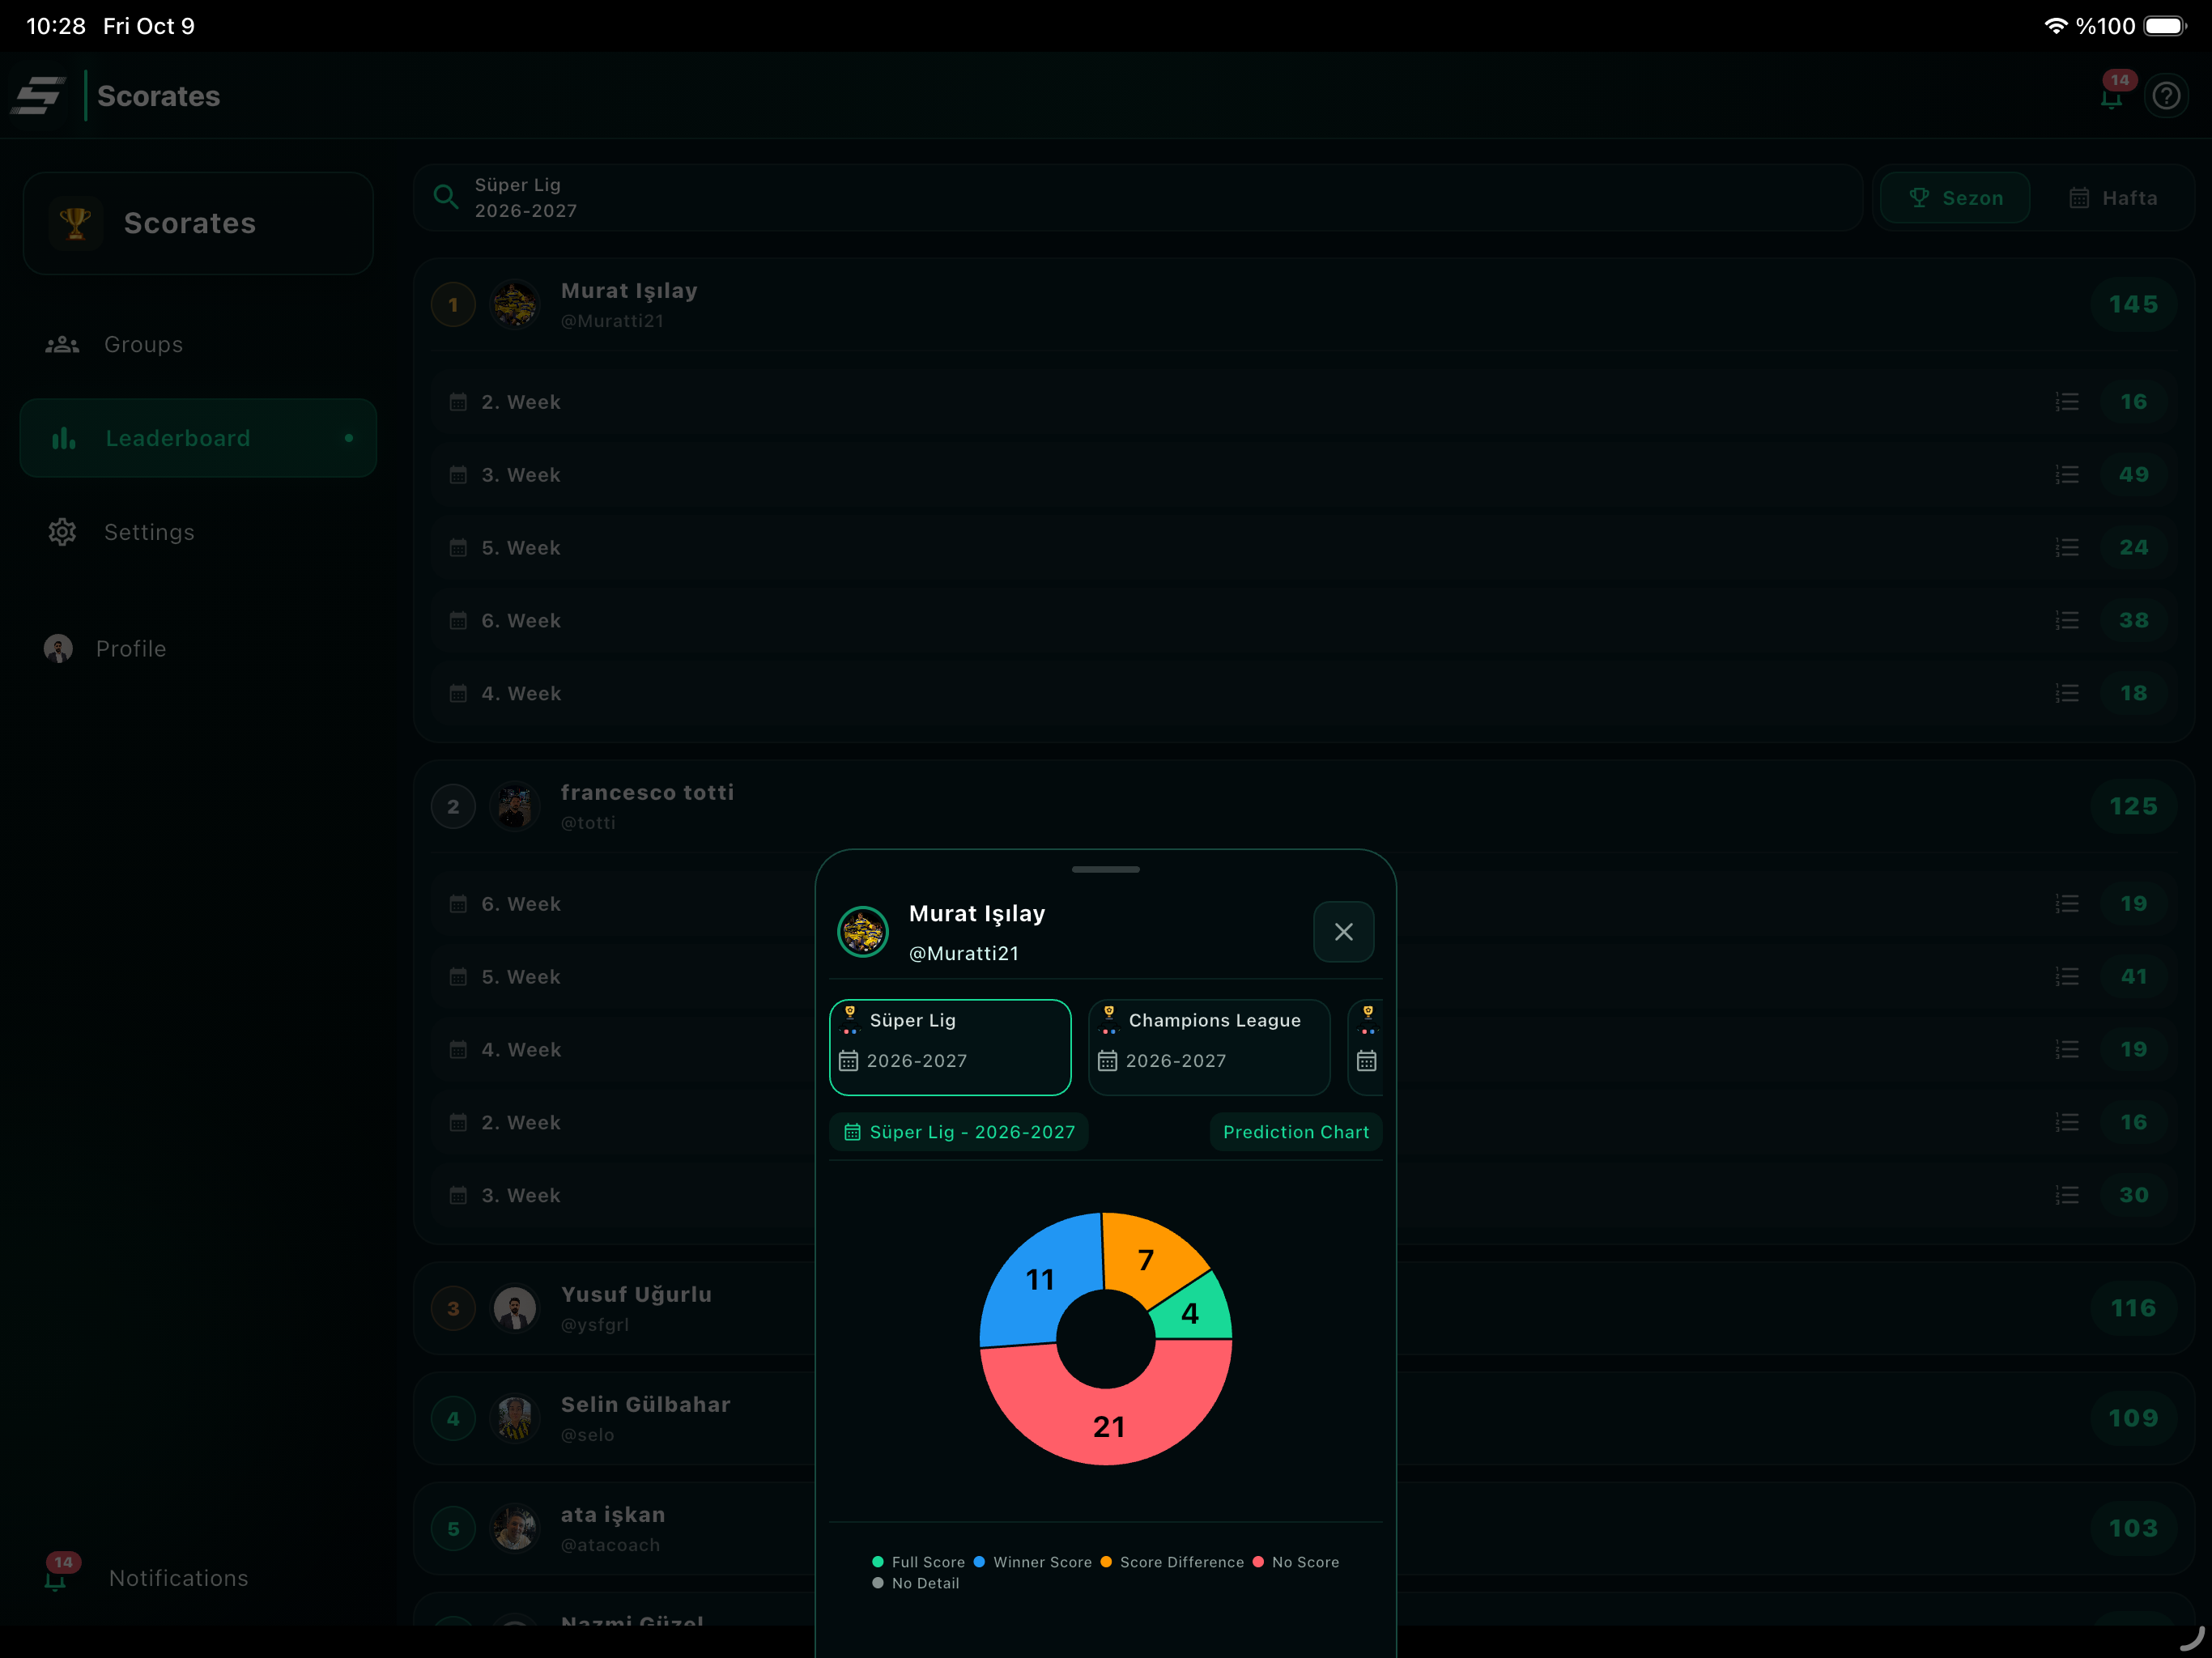Viewport: 2212px width, 1658px height.
Task: Open details list icon for Murat's 3. Week
Action: click(x=2067, y=475)
